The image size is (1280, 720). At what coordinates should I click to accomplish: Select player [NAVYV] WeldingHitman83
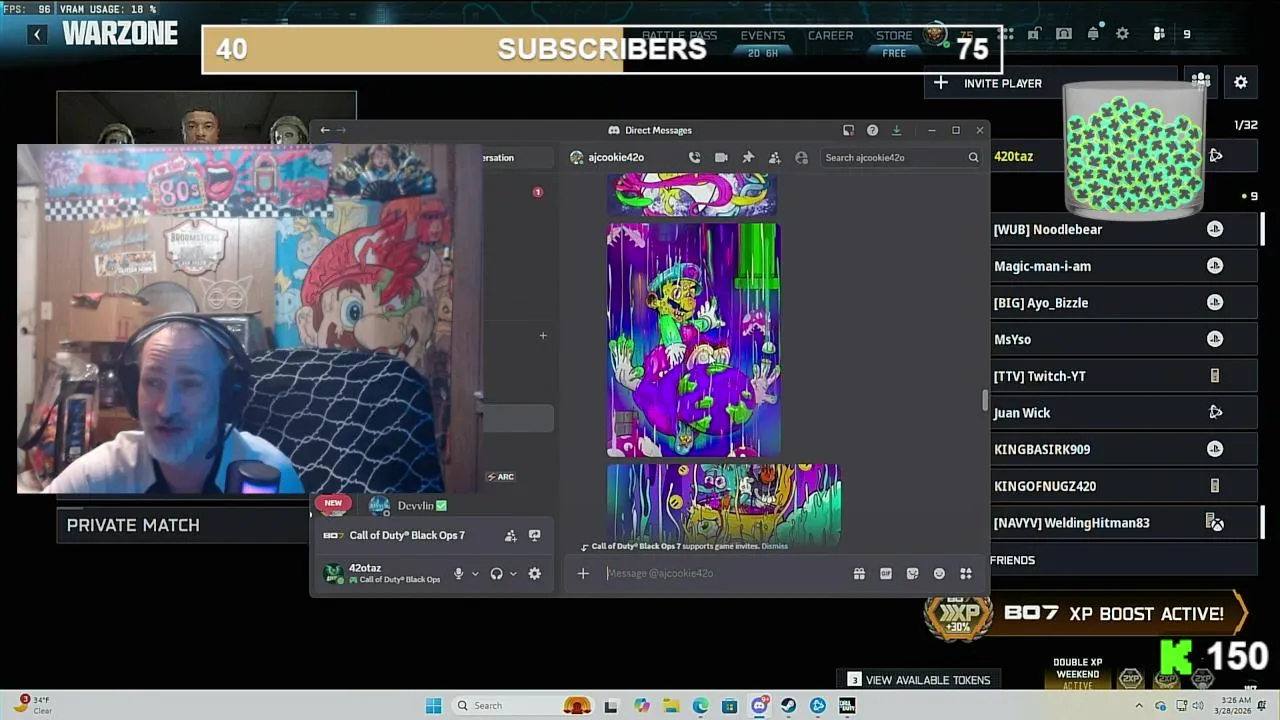tap(1124, 522)
